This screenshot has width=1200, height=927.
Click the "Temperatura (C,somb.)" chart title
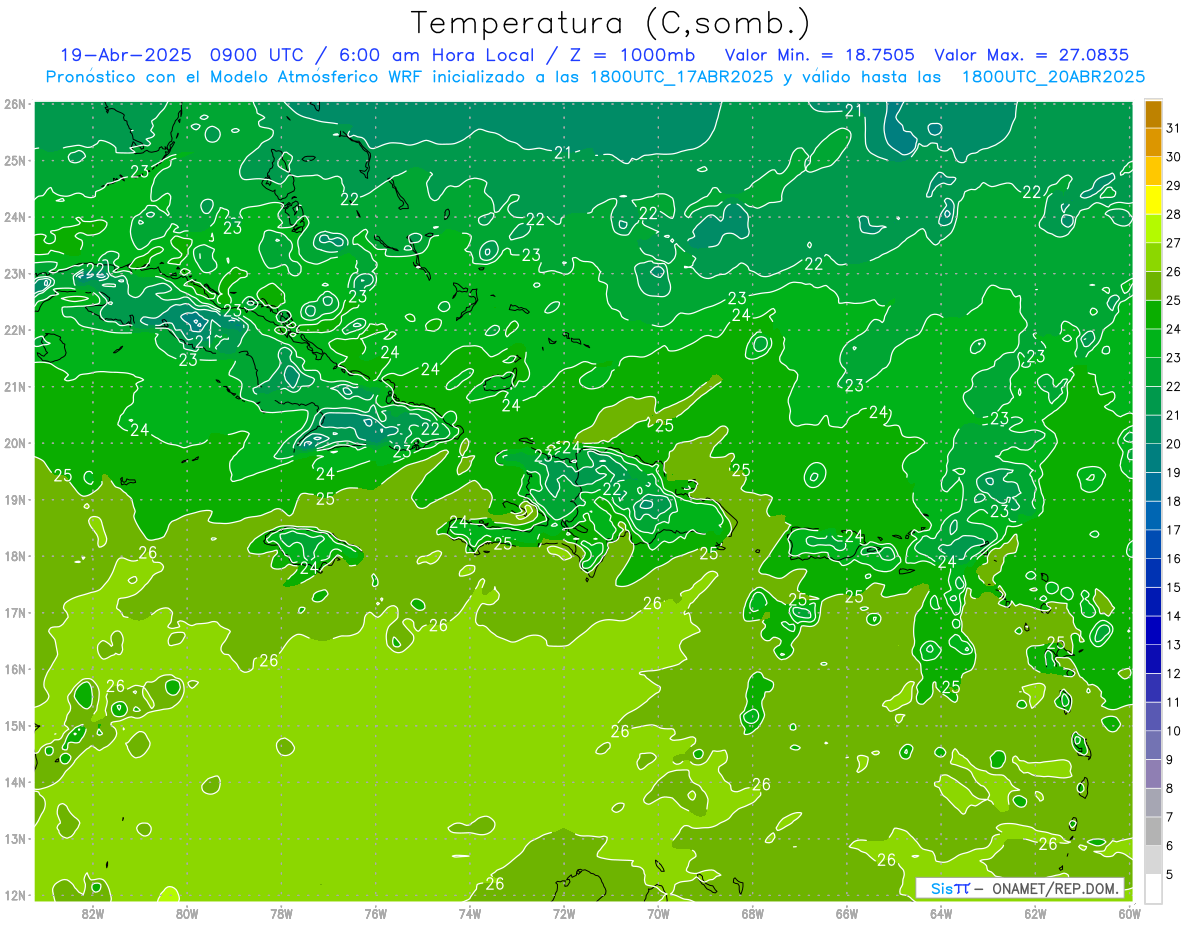coord(611,23)
